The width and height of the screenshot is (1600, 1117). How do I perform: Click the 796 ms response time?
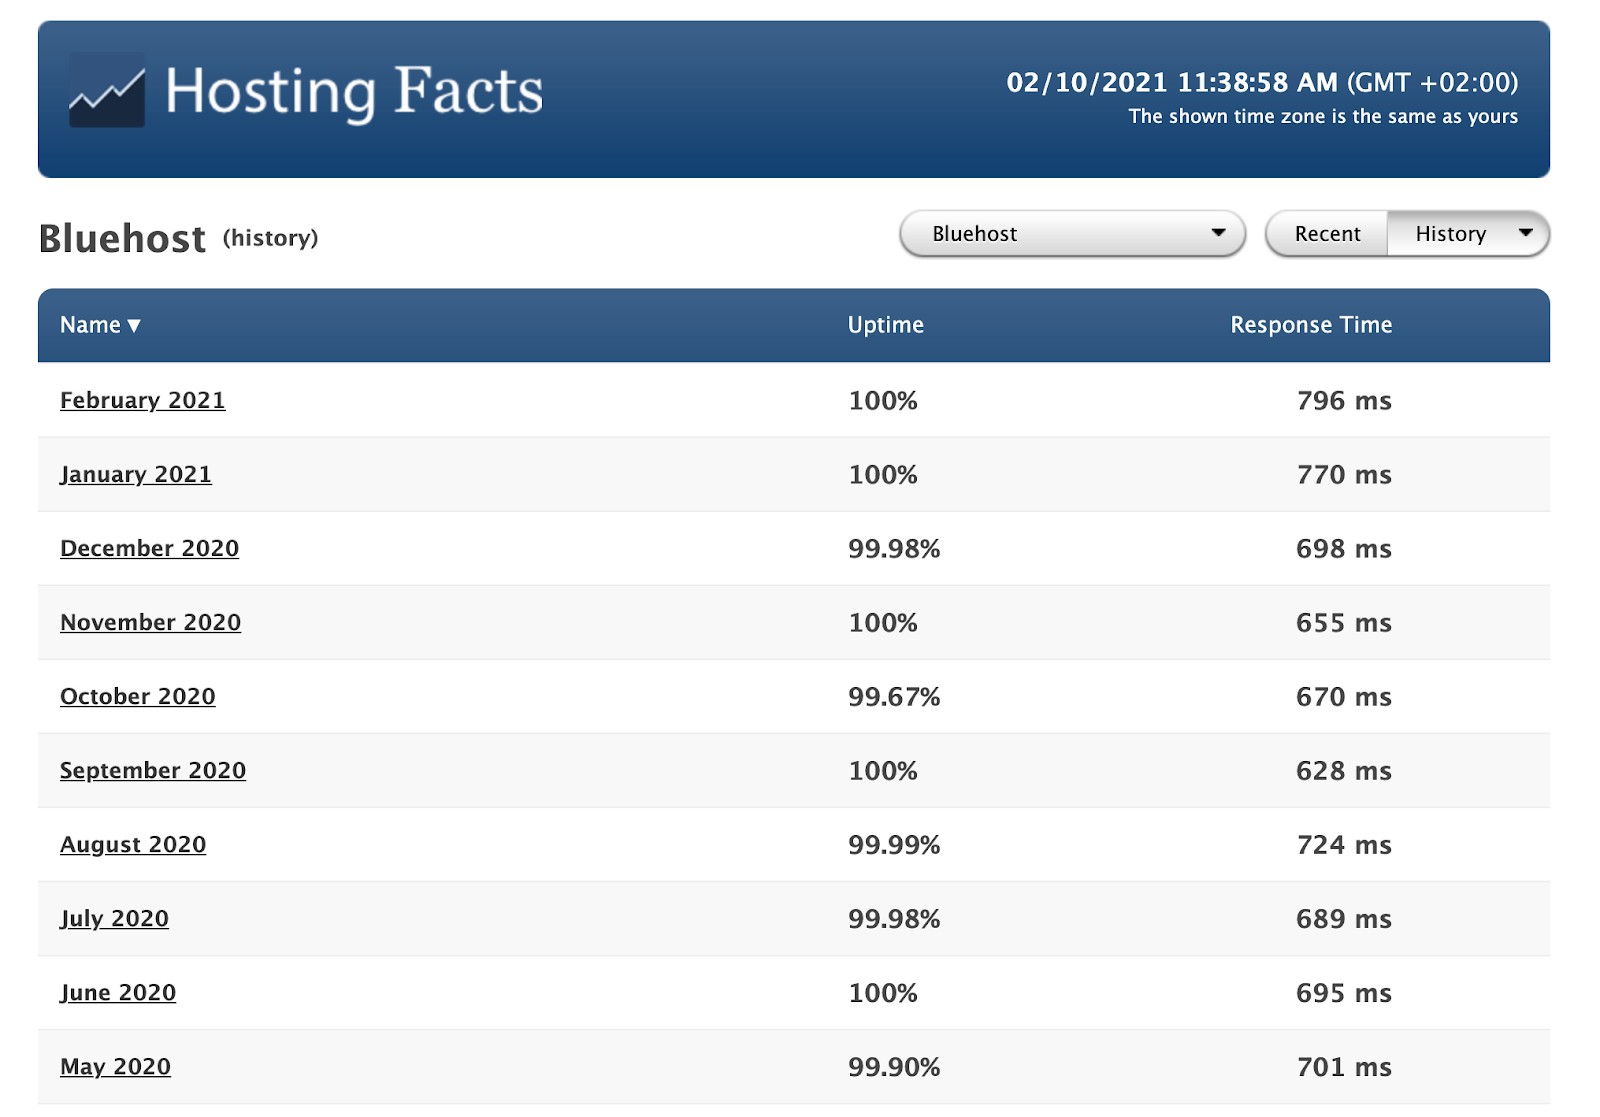tap(1344, 400)
